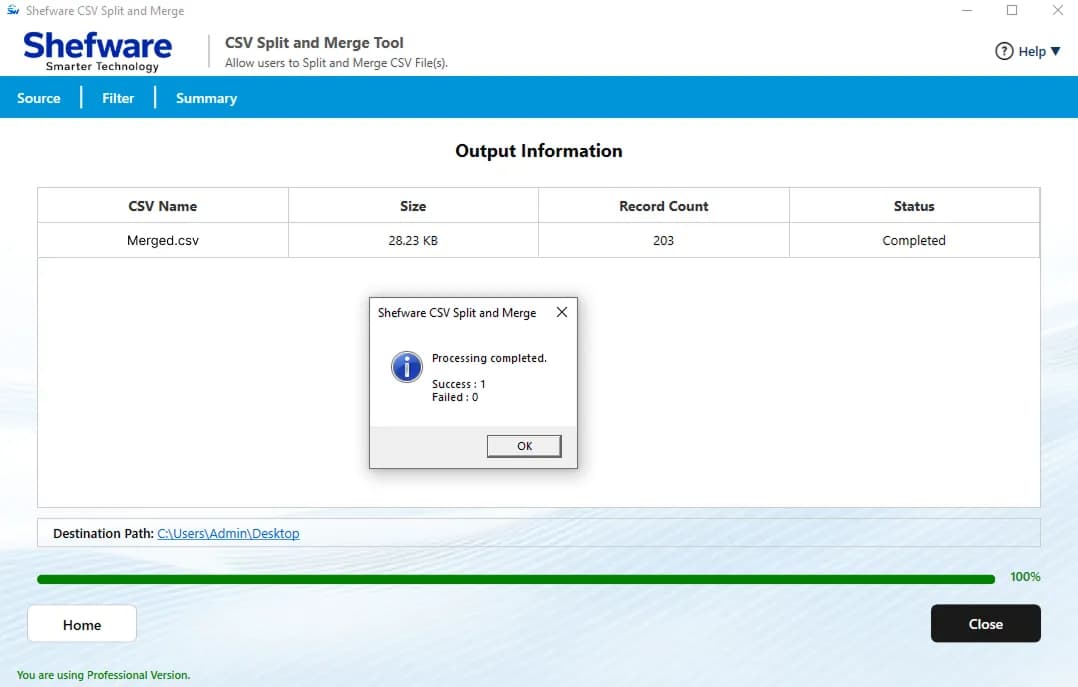Click the Output Information heading
Screen dimensions: 1078x687
[538, 151]
